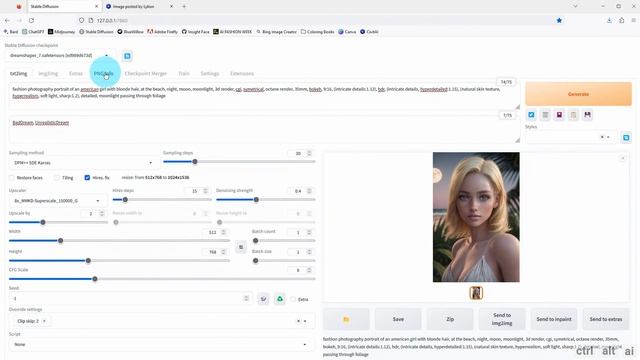Select the generated image thumbnail below preview
This screenshot has height=360, width=640.
click(x=476, y=293)
